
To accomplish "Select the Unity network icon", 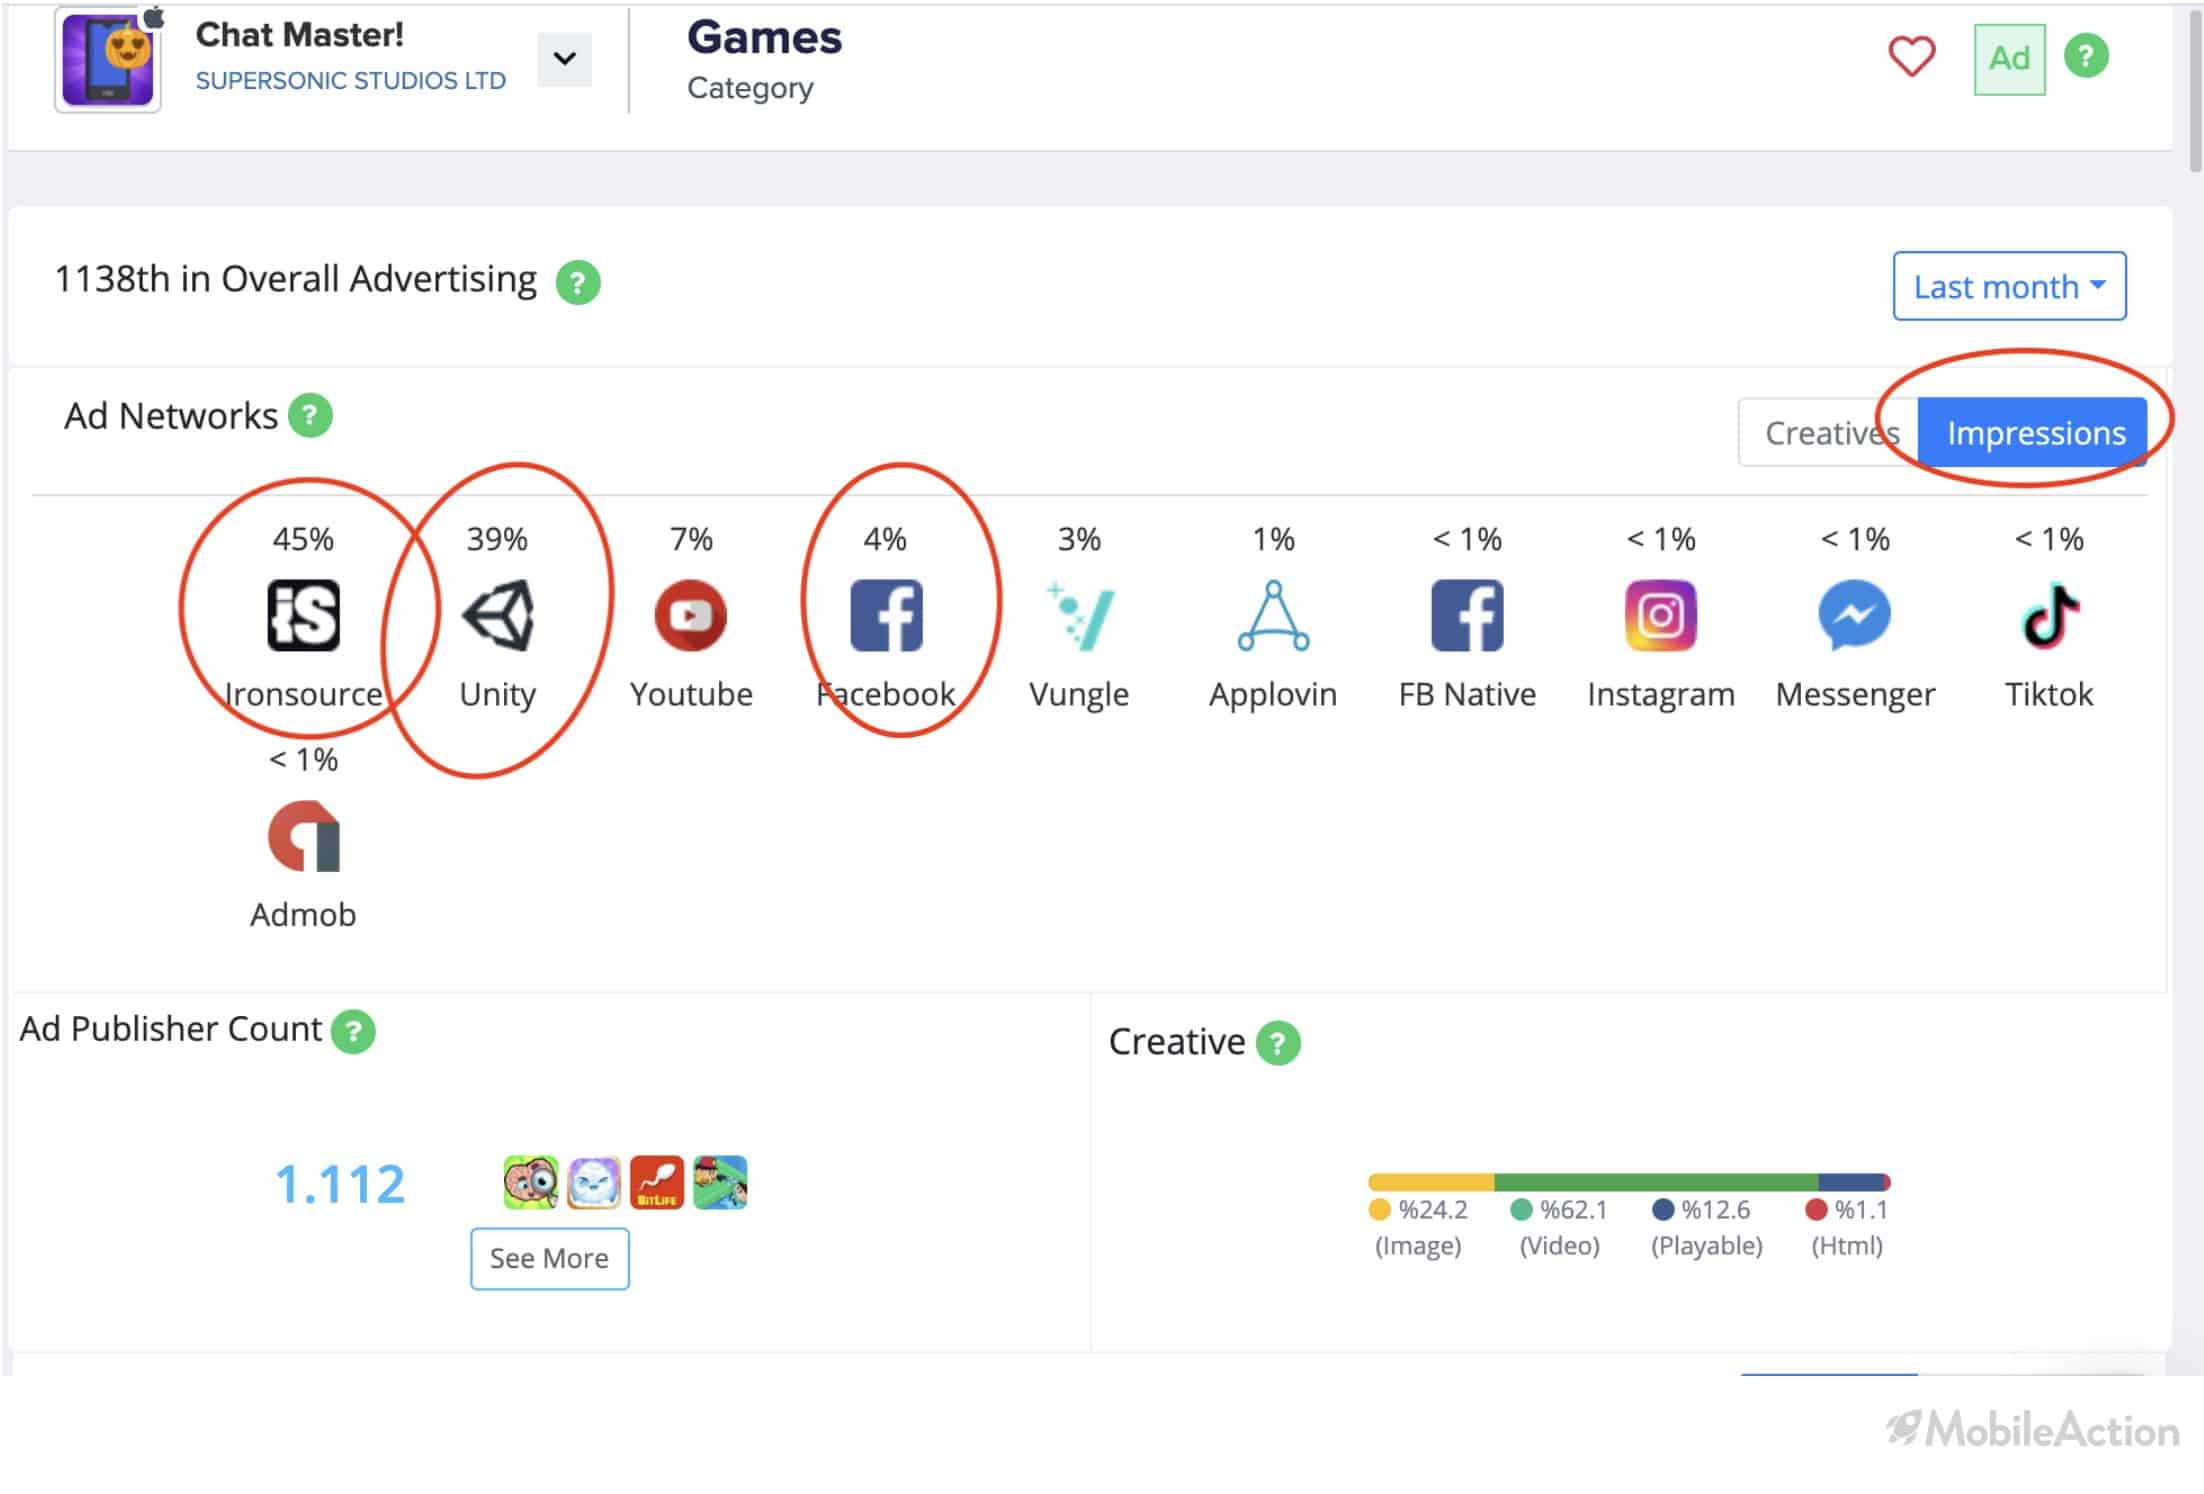I will click(497, 614).
